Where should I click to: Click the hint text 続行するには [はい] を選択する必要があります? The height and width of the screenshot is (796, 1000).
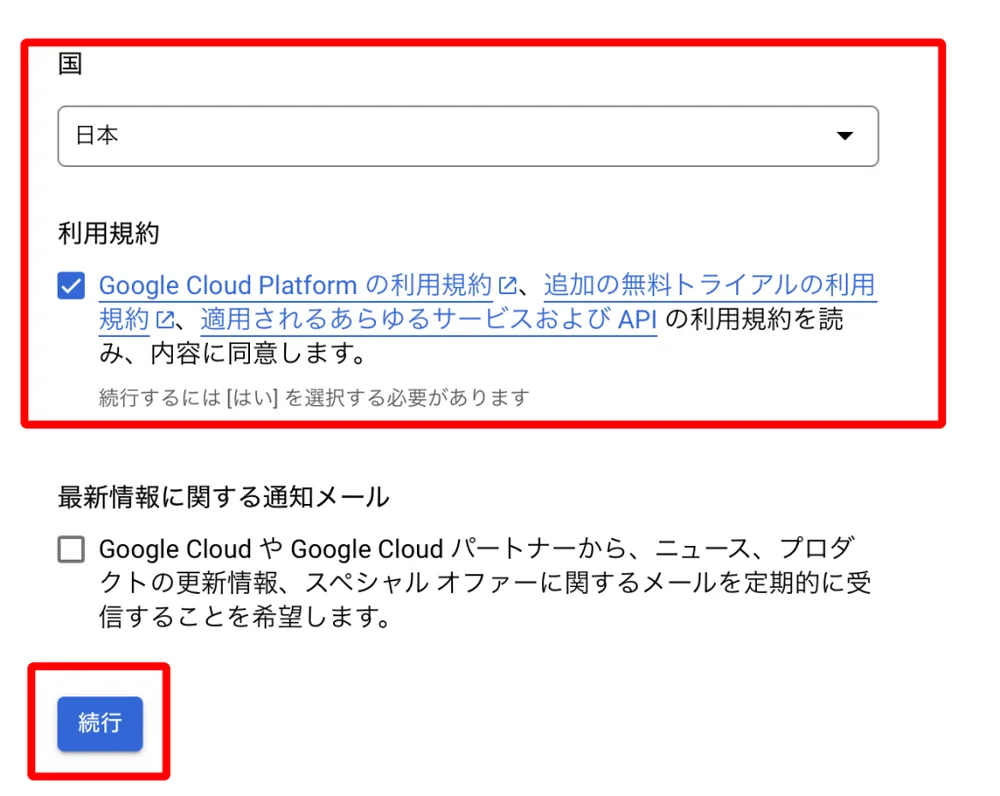(314, 397)
